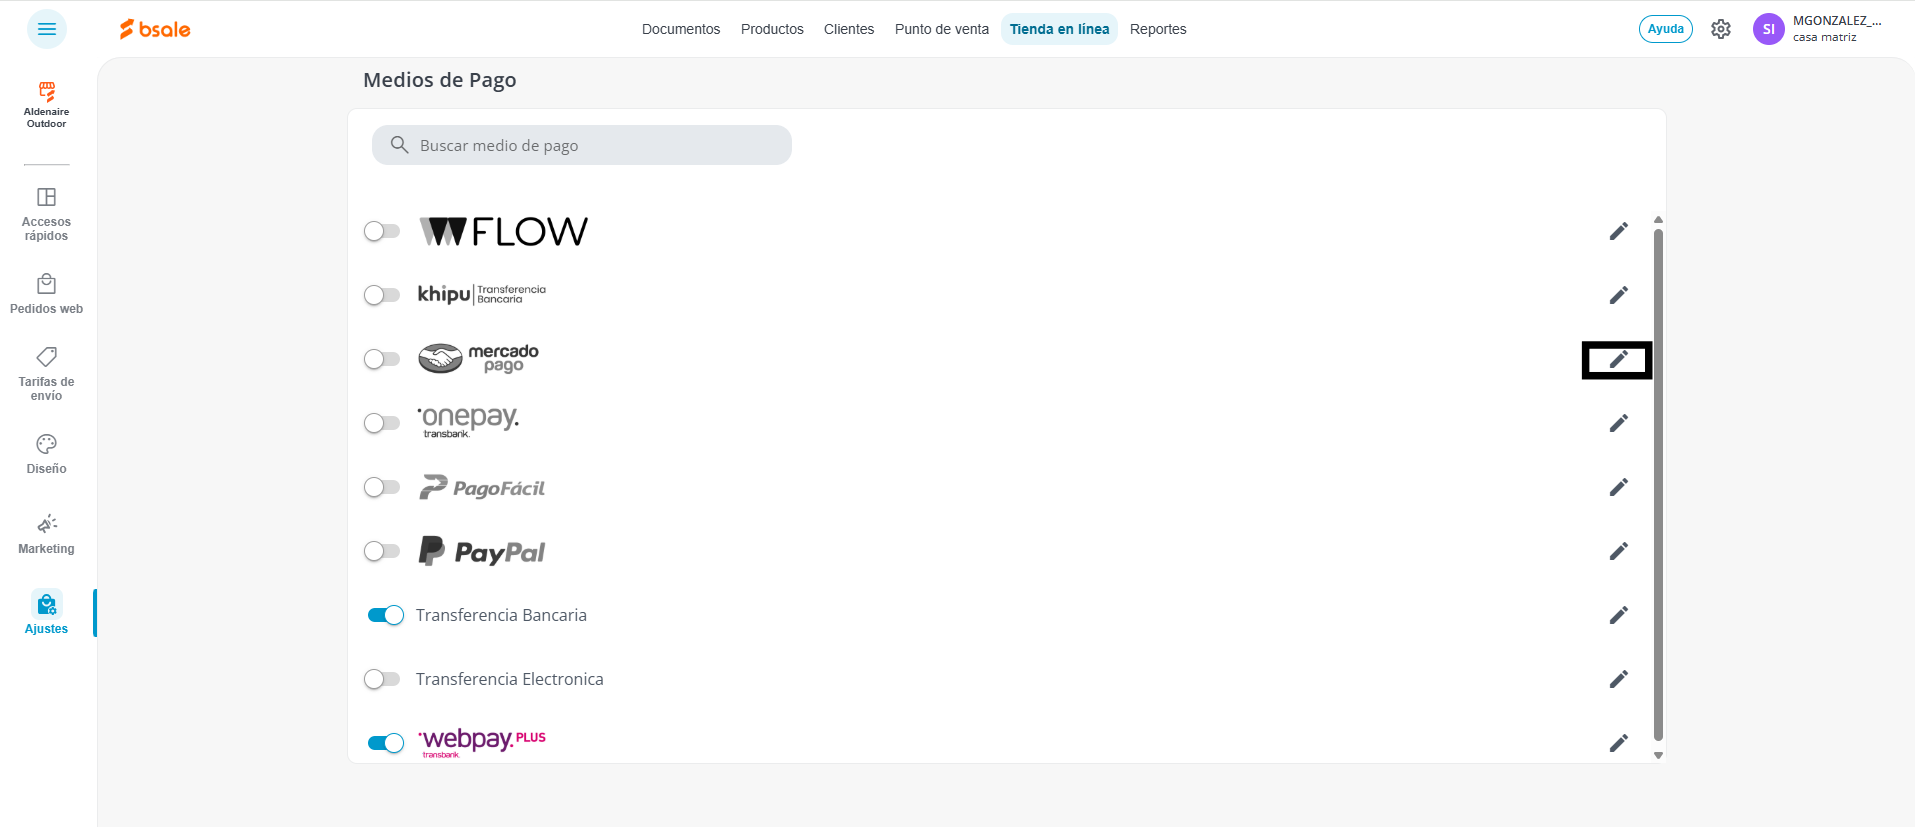
Task: Select Ajustes in sidebar
Action: click(x=47, y=613)
